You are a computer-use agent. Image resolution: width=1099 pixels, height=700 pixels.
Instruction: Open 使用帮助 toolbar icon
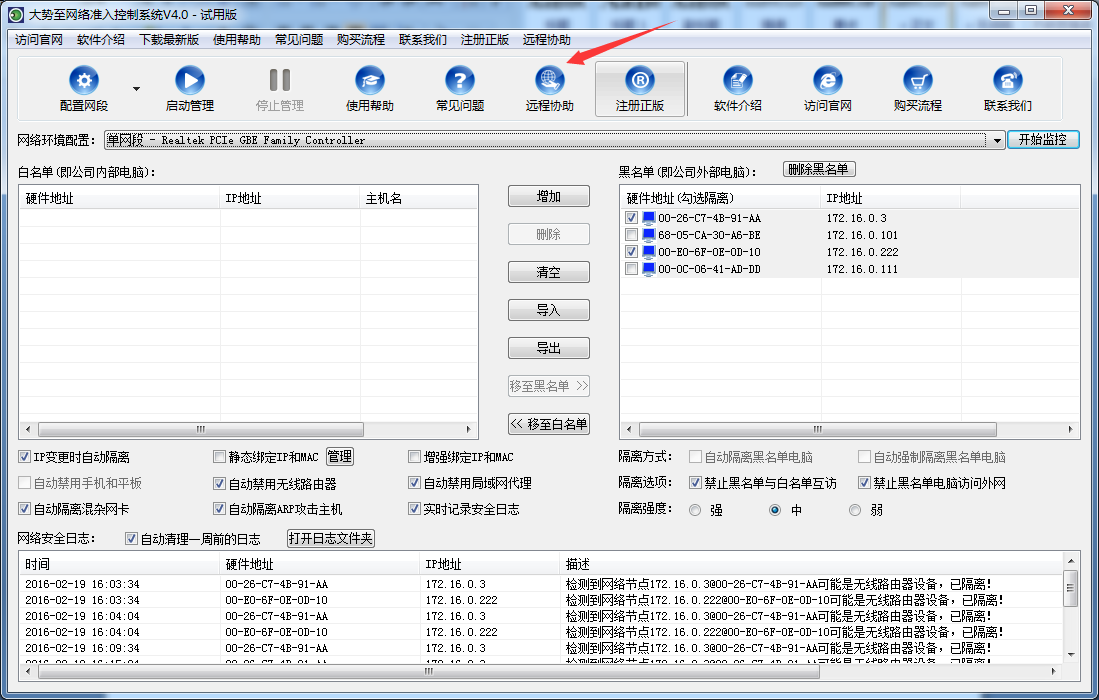(x=369, y=81)
